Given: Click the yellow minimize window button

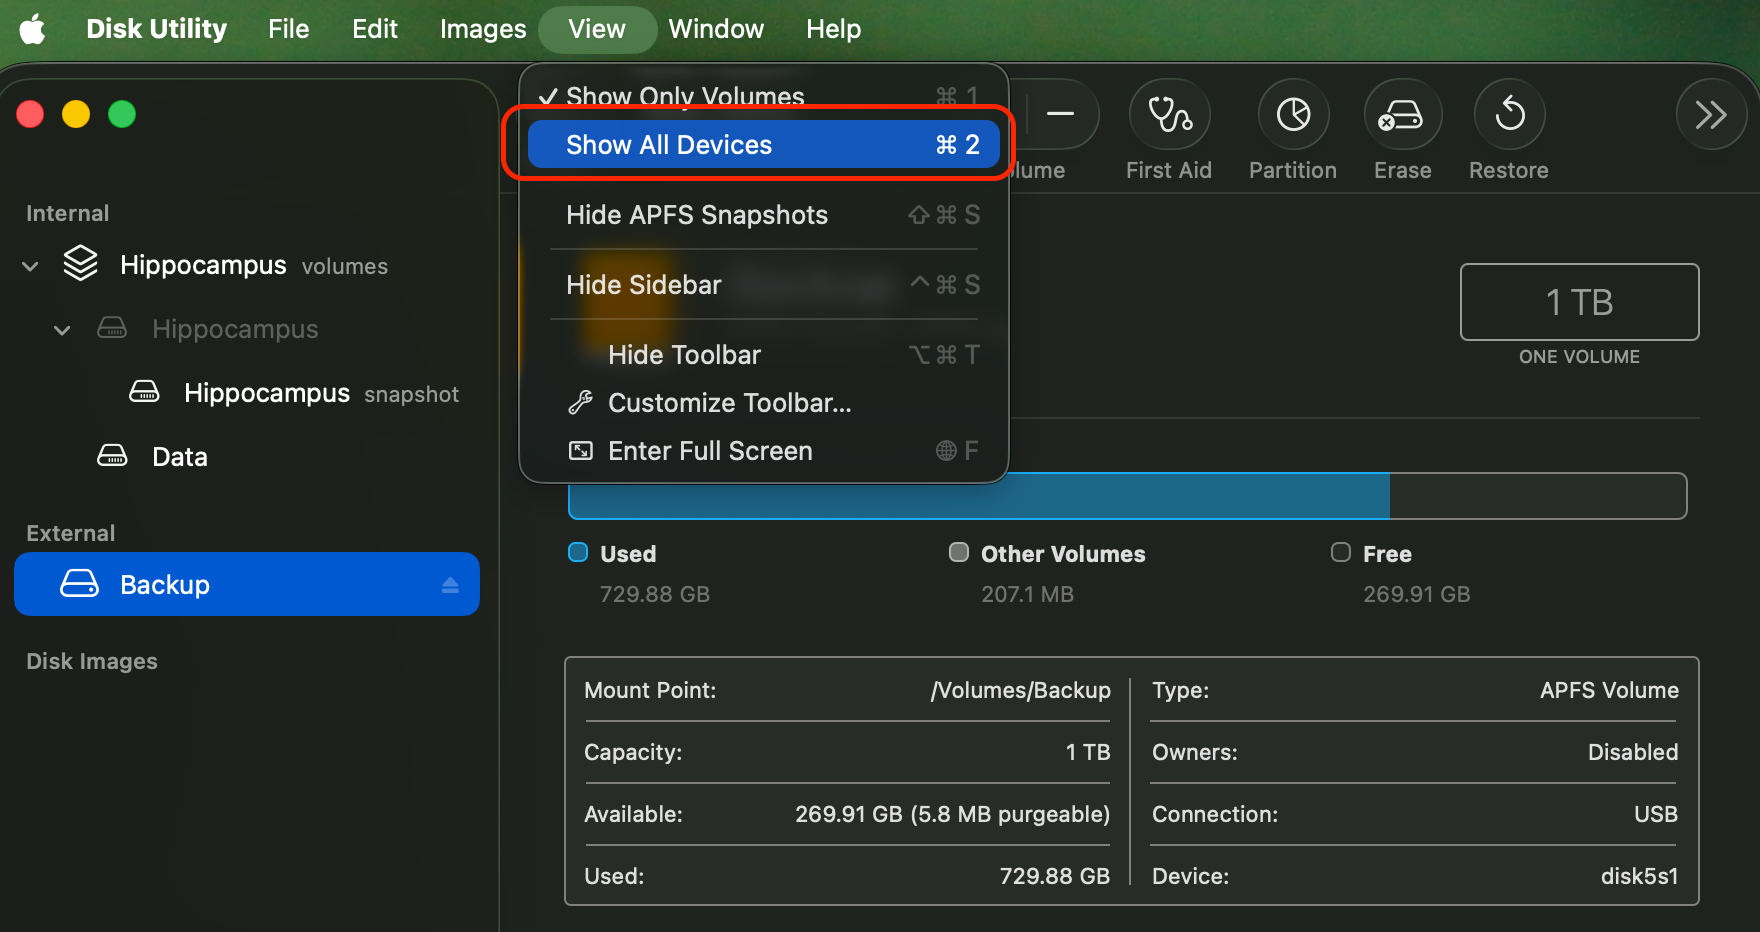Looking at the screenshot, I should [x=76, y=114].
